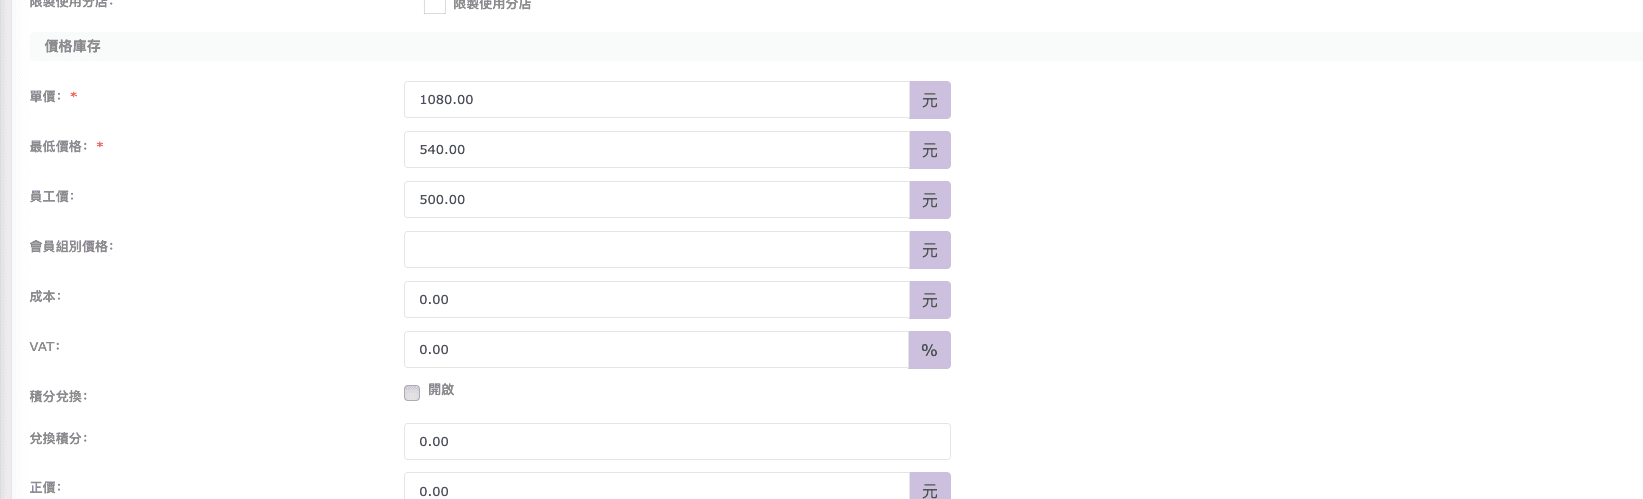Click the 正價 input field

(x=656, y=489)
